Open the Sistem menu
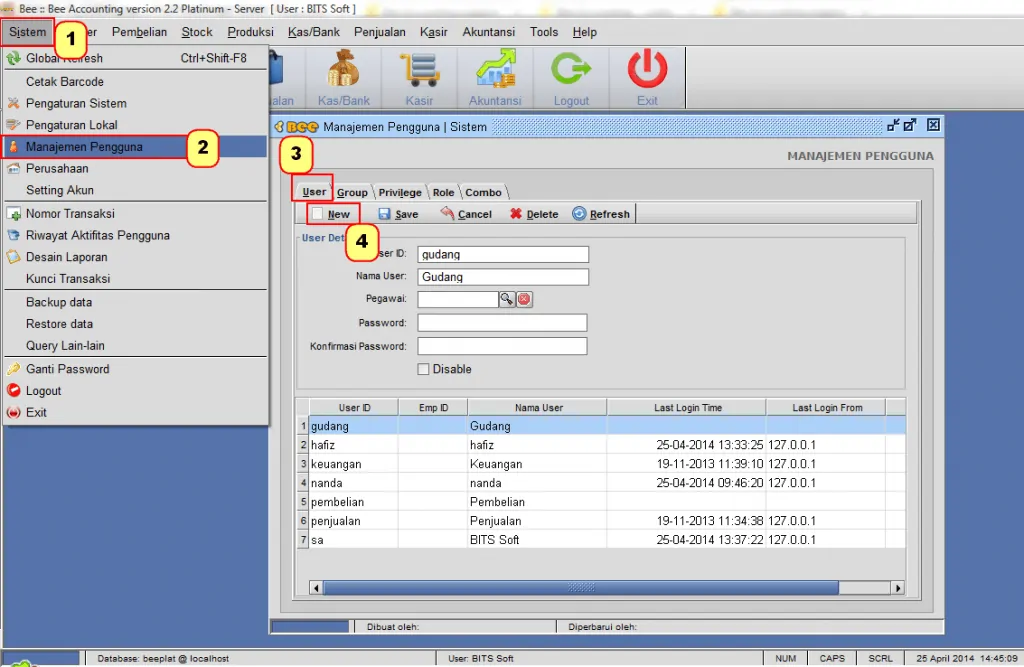1024x667 pixels. pos(27,32)
